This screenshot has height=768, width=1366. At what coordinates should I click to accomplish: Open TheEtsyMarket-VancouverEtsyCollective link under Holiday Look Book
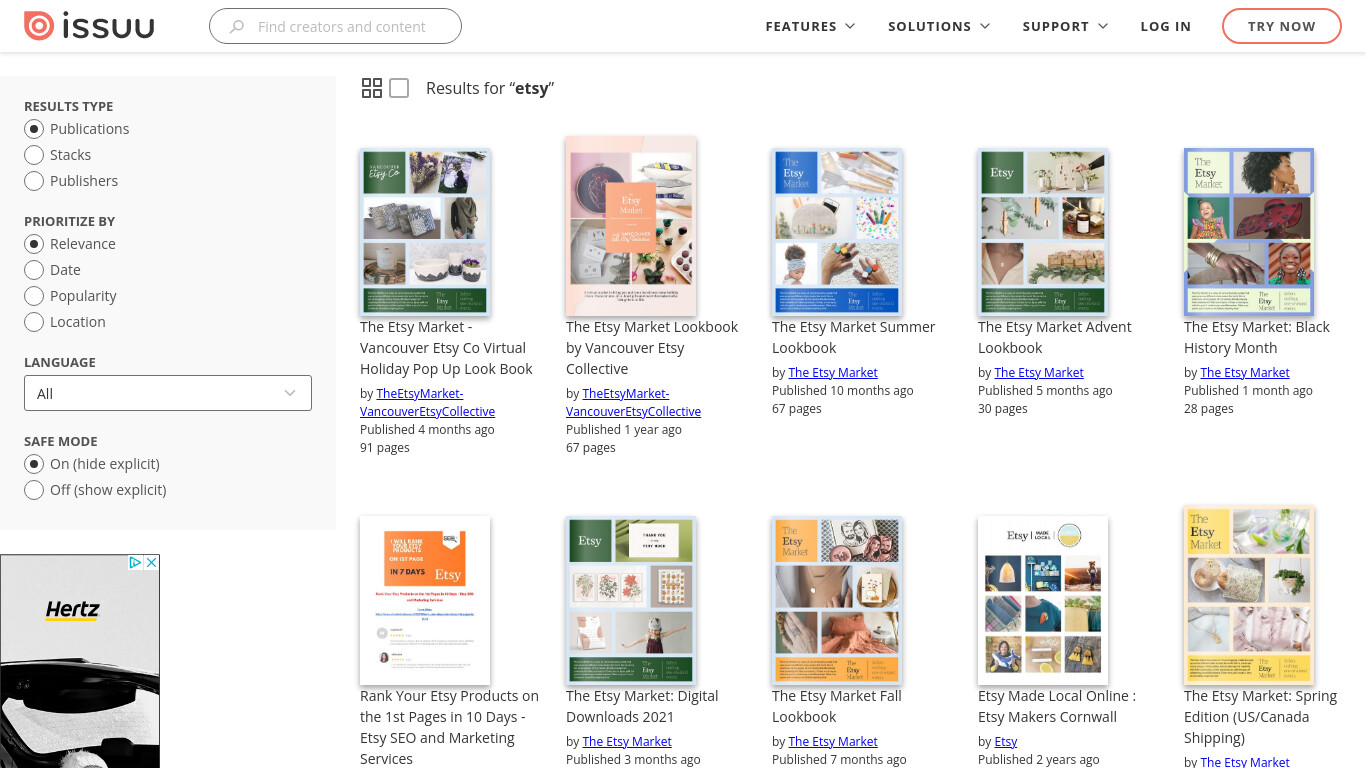427,402
